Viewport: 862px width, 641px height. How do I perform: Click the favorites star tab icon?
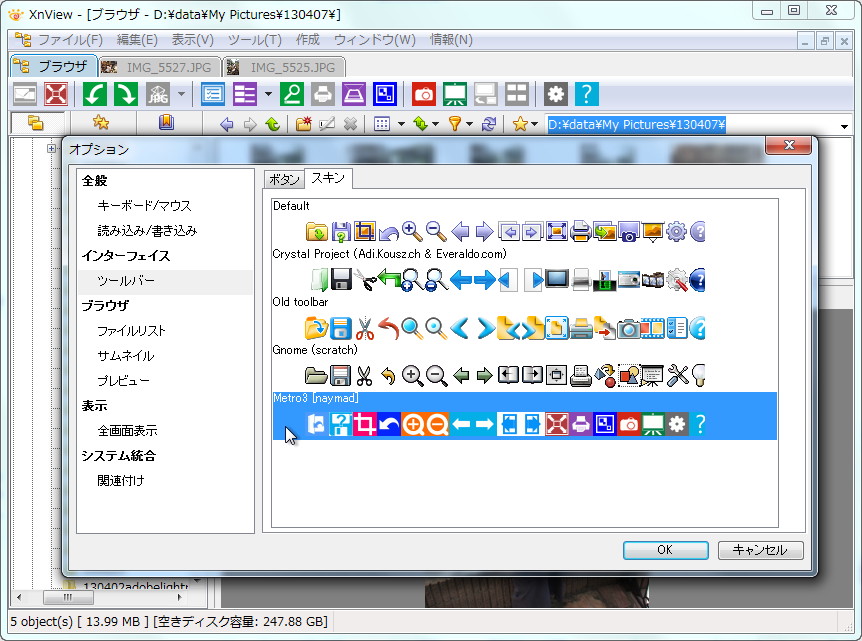point(101,123)
